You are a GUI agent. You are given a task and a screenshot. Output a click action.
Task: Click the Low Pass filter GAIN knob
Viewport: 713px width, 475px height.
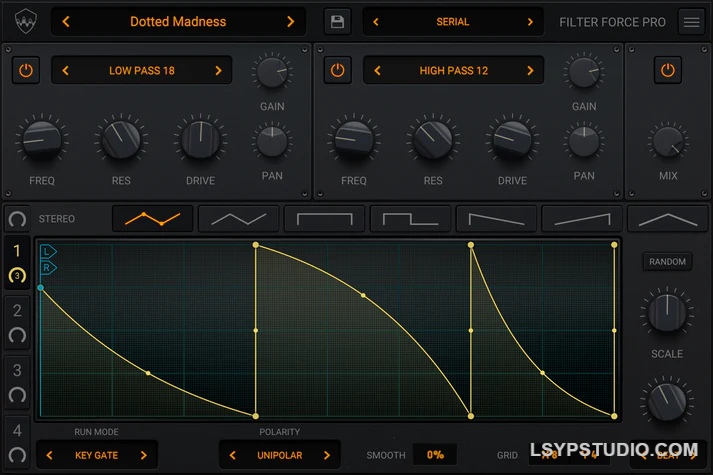tap(272, 72)
